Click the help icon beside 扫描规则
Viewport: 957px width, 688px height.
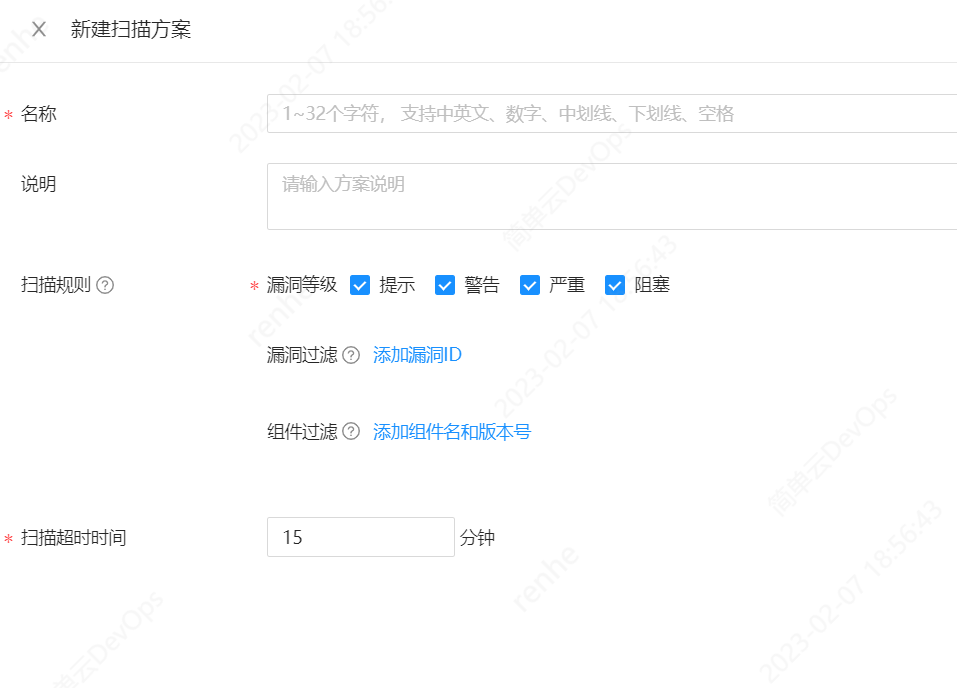(x=105, y=285)
